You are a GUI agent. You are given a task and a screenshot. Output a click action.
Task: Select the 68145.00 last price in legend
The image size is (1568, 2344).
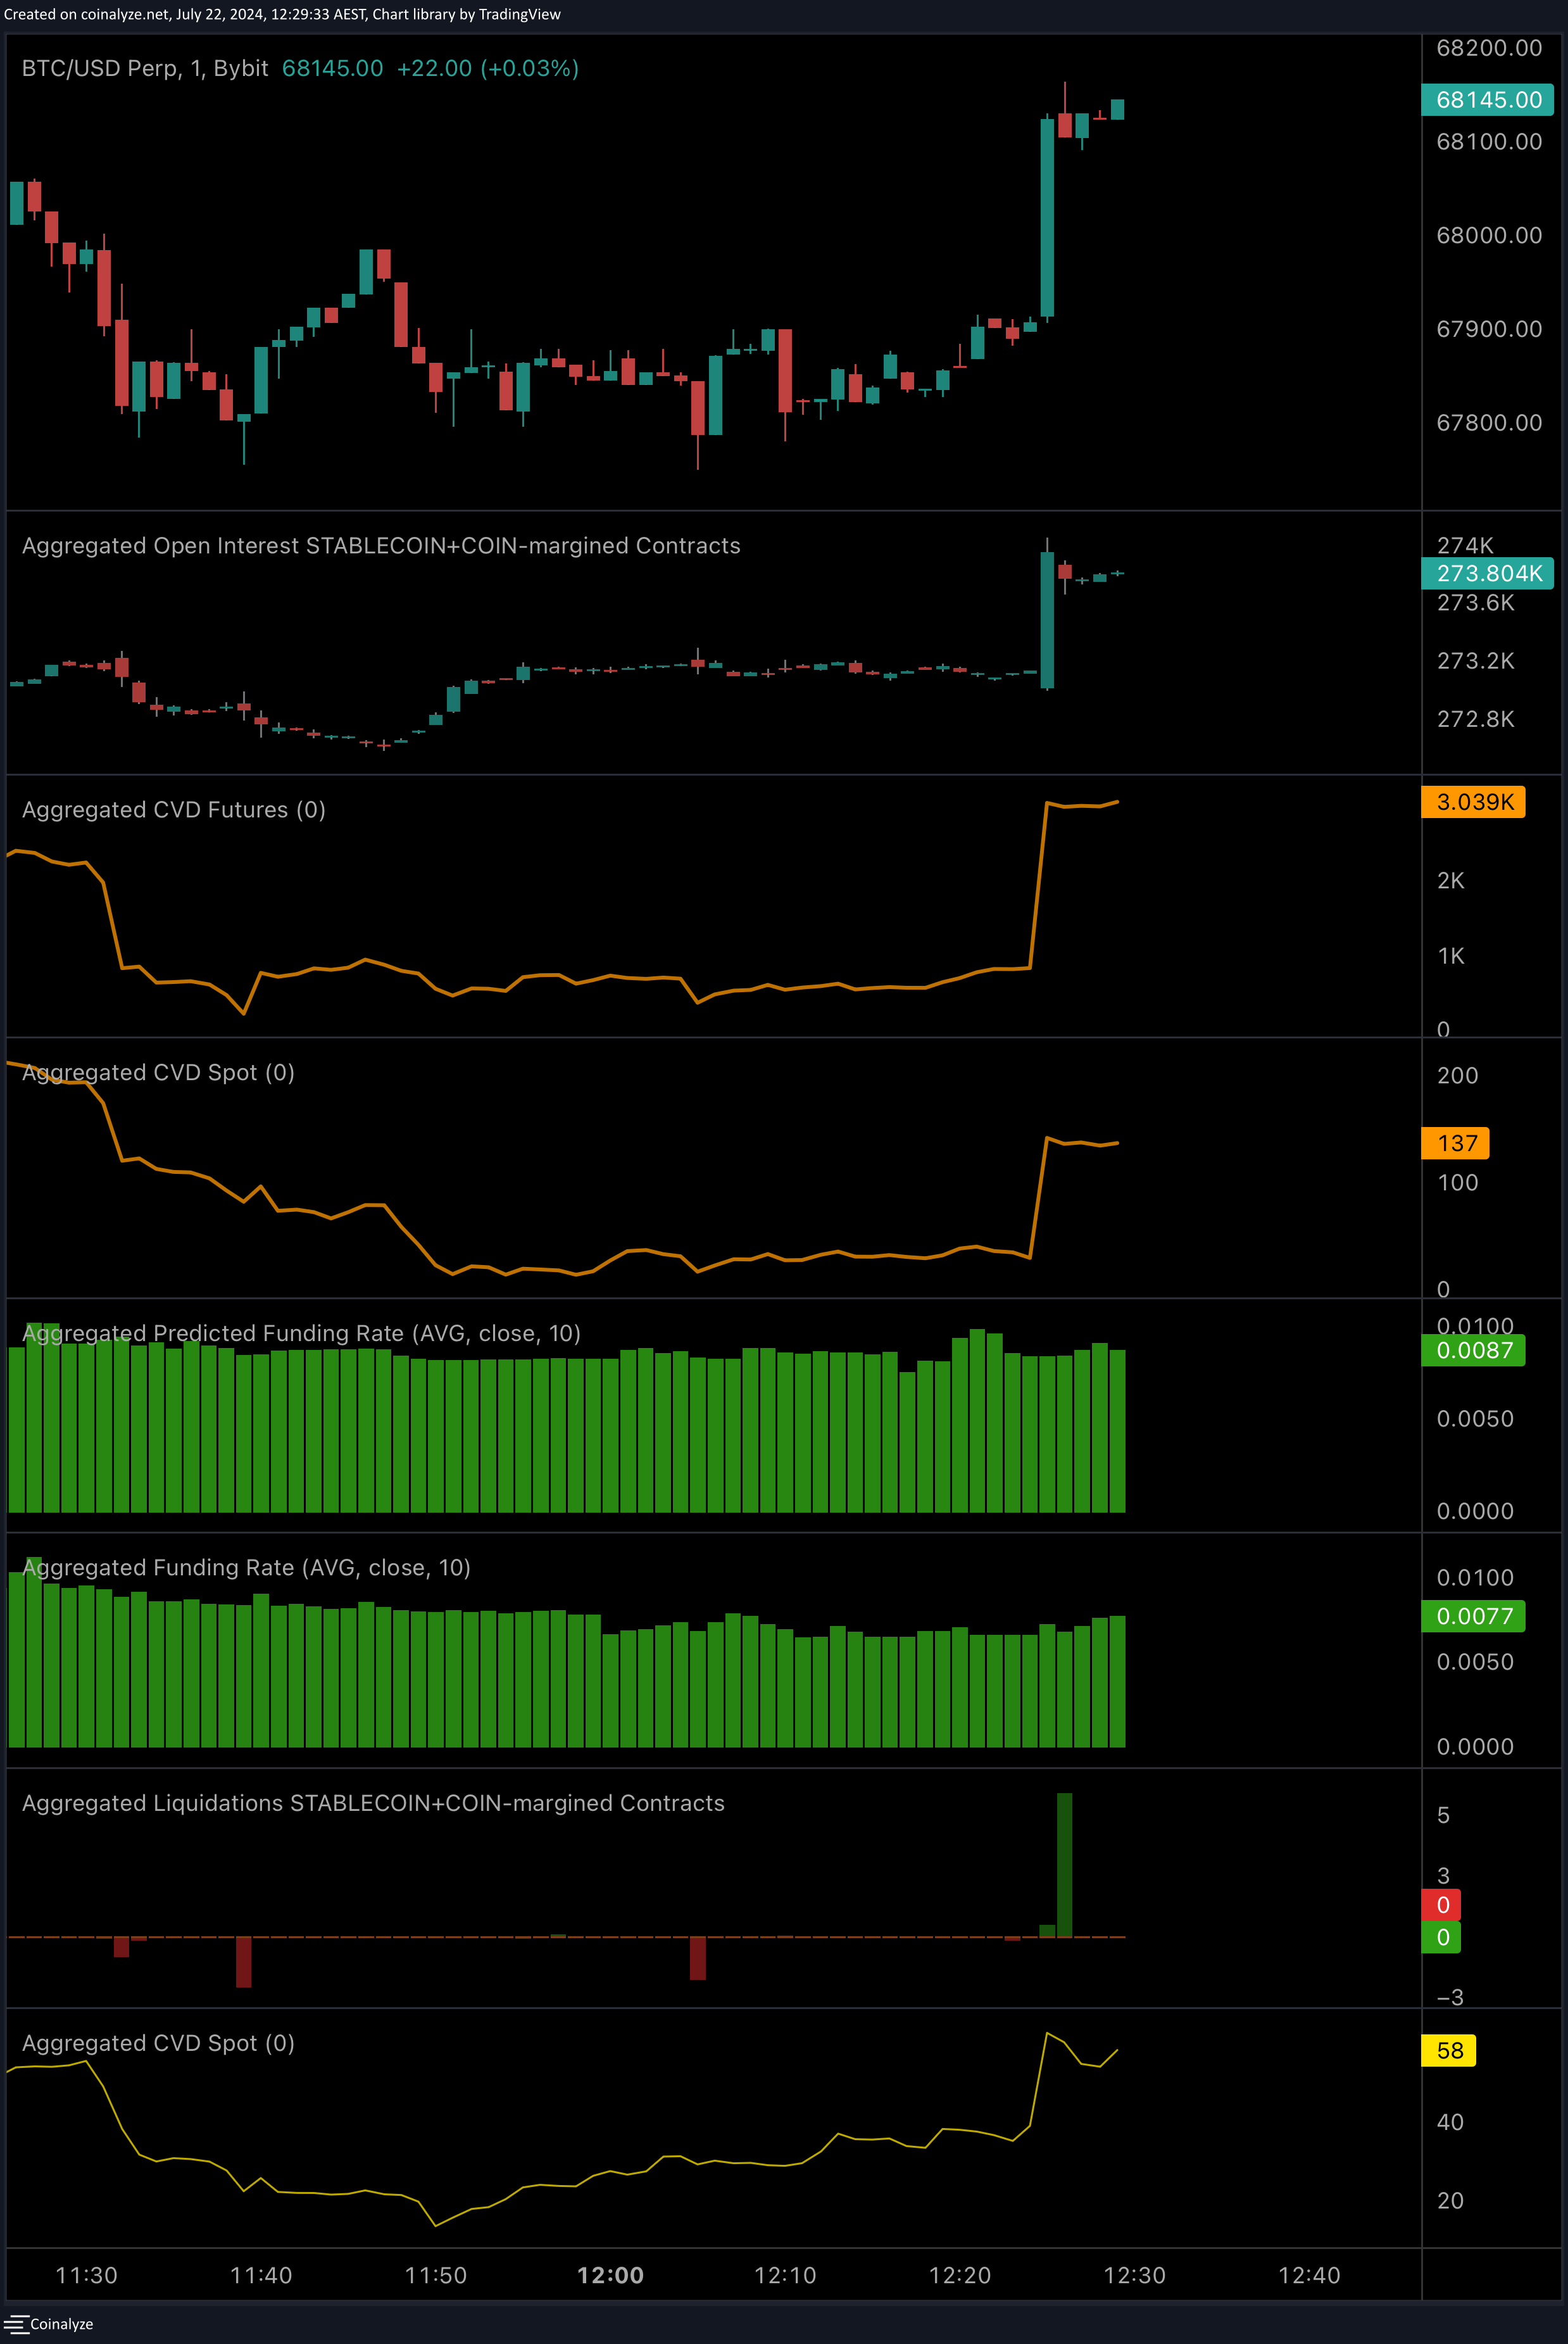tap(332, 68)
